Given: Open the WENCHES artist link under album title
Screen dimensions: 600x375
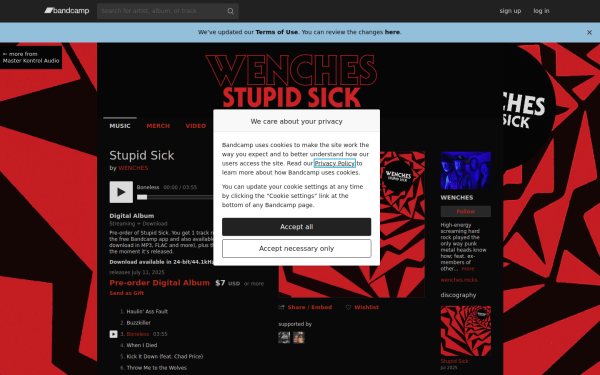Looking at the screenshot, I should coord(133,168).
